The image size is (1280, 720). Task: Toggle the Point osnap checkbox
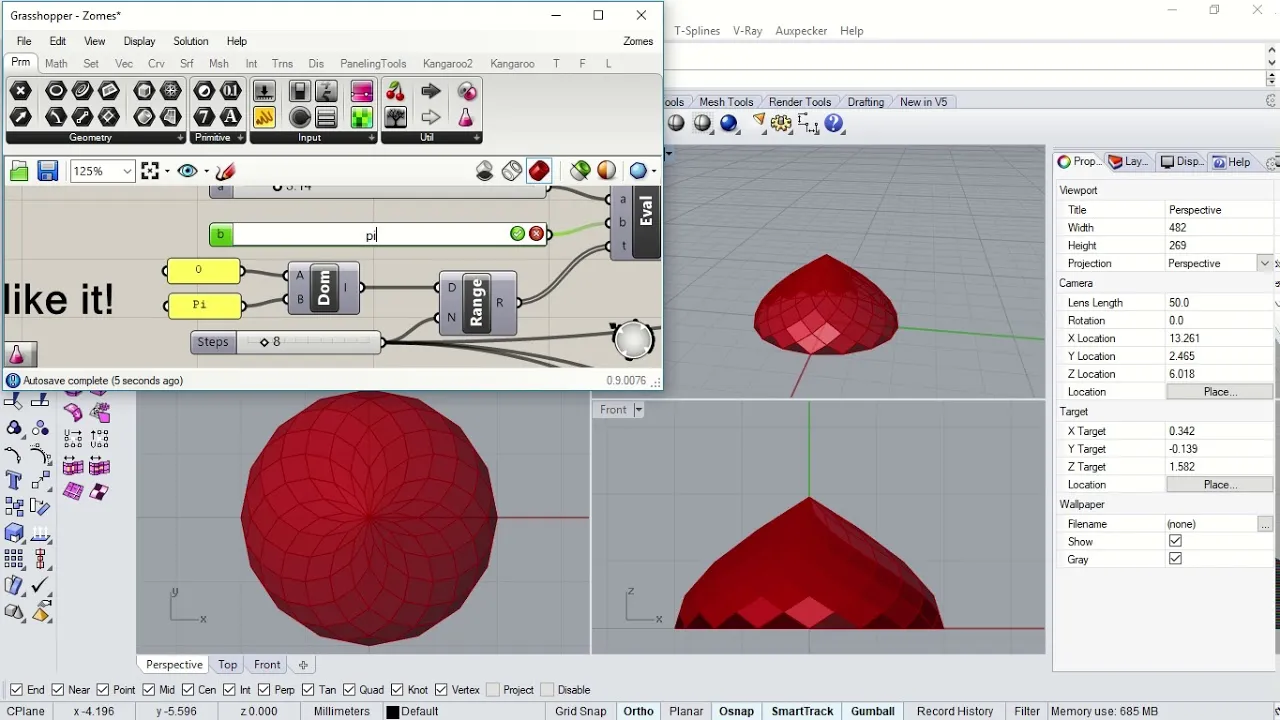pos(103,690)
